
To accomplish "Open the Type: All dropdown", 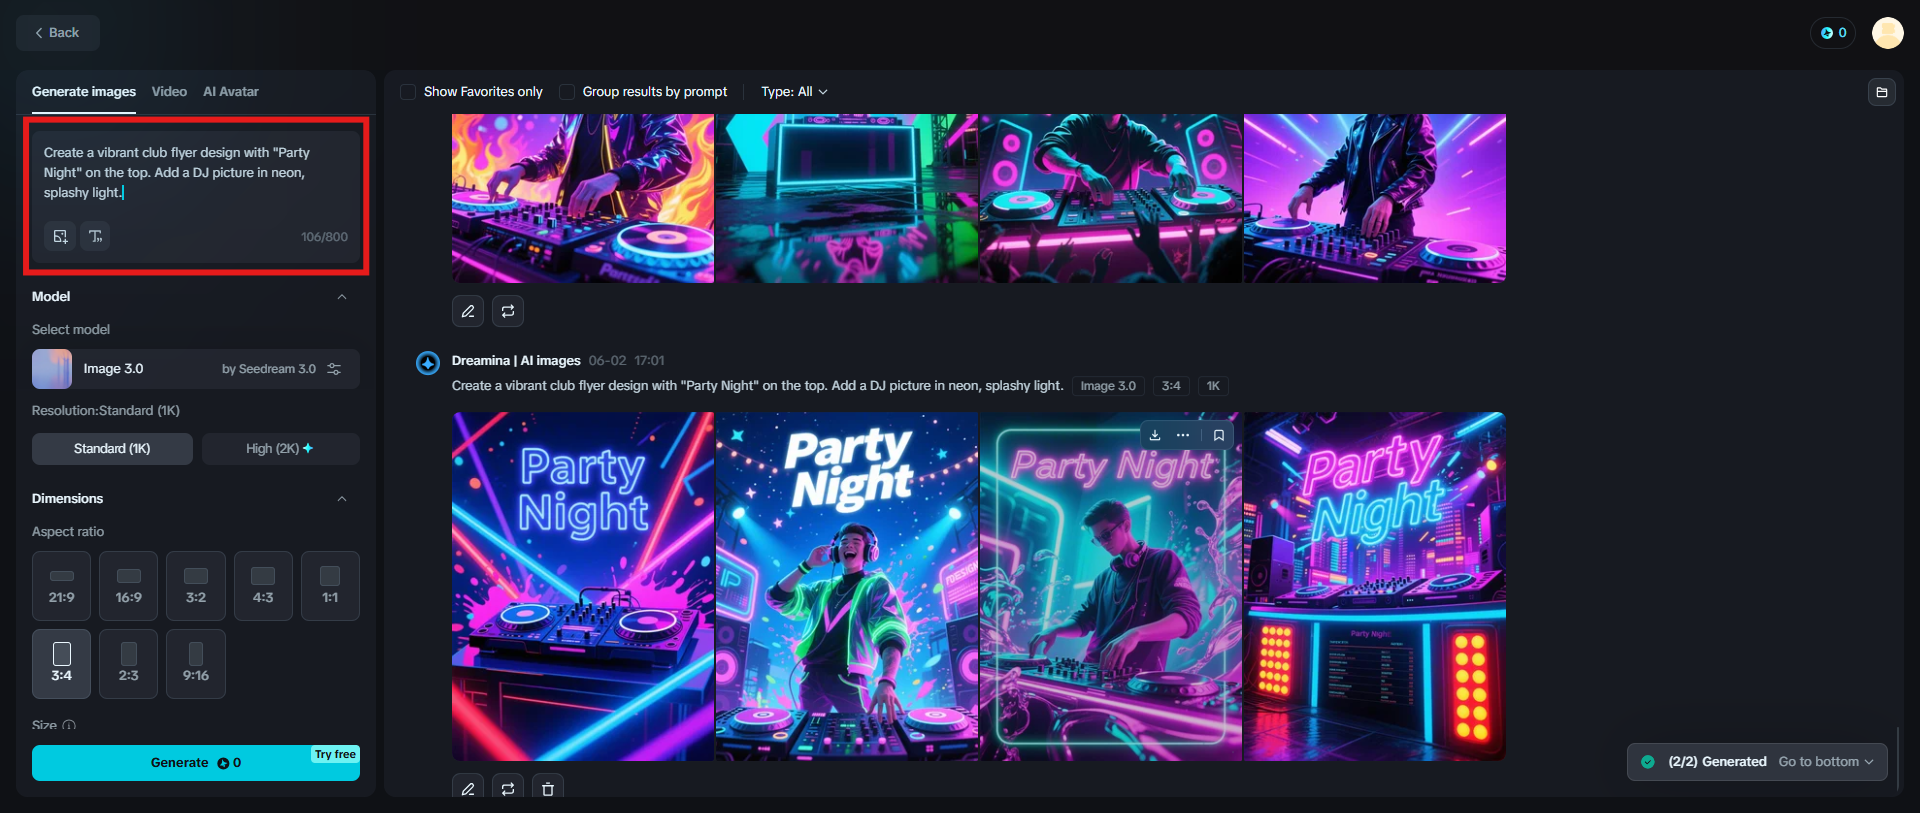I will pos(794,92).
